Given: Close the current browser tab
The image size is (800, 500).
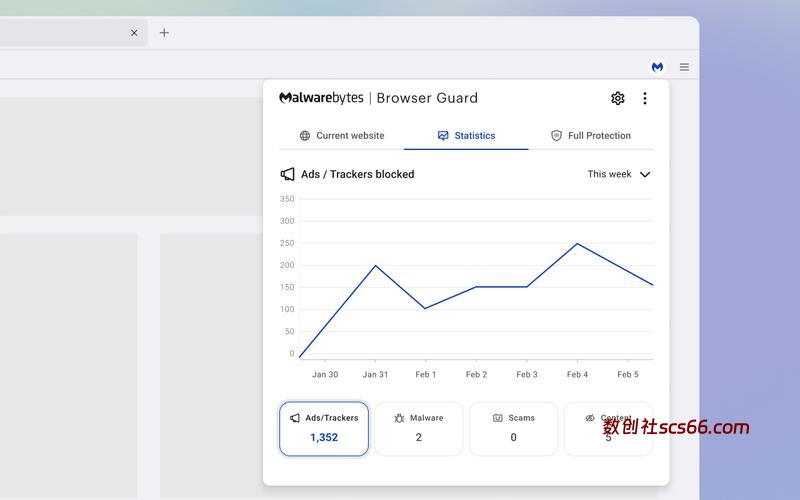Looking at the screenshot, I should tap(134, 33).
